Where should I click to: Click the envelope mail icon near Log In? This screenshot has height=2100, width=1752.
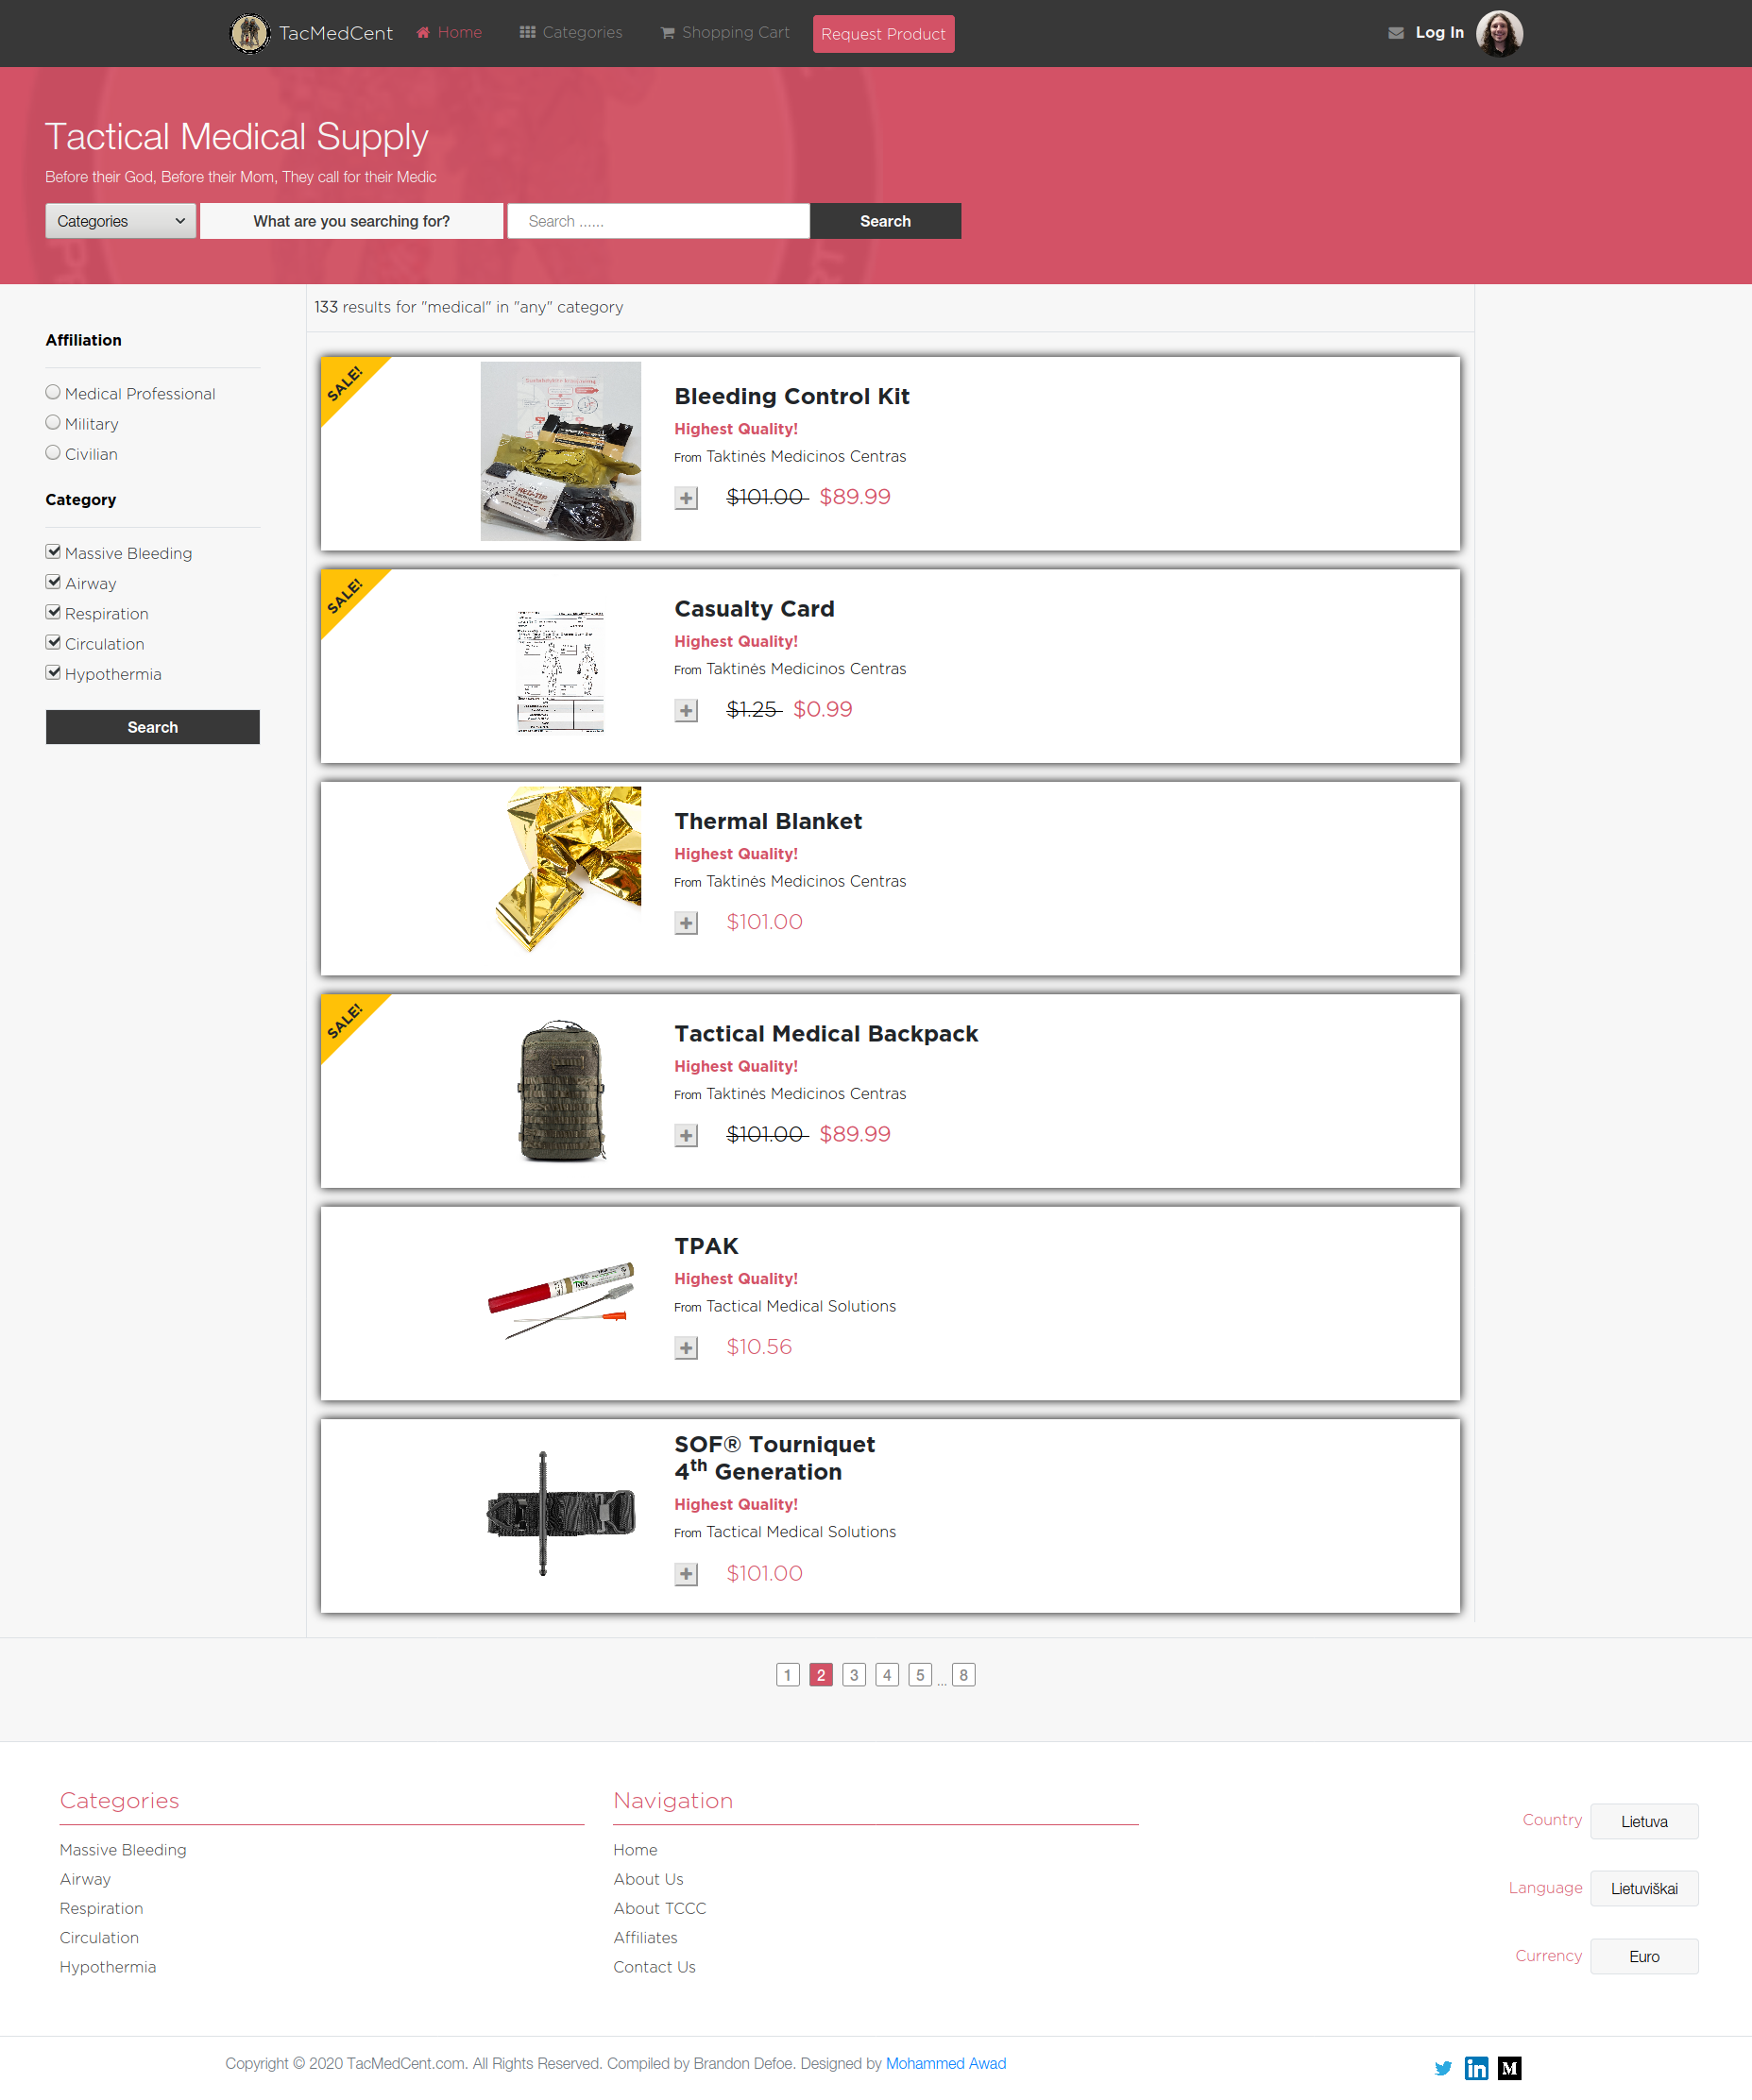click(x=1395, y=33)
